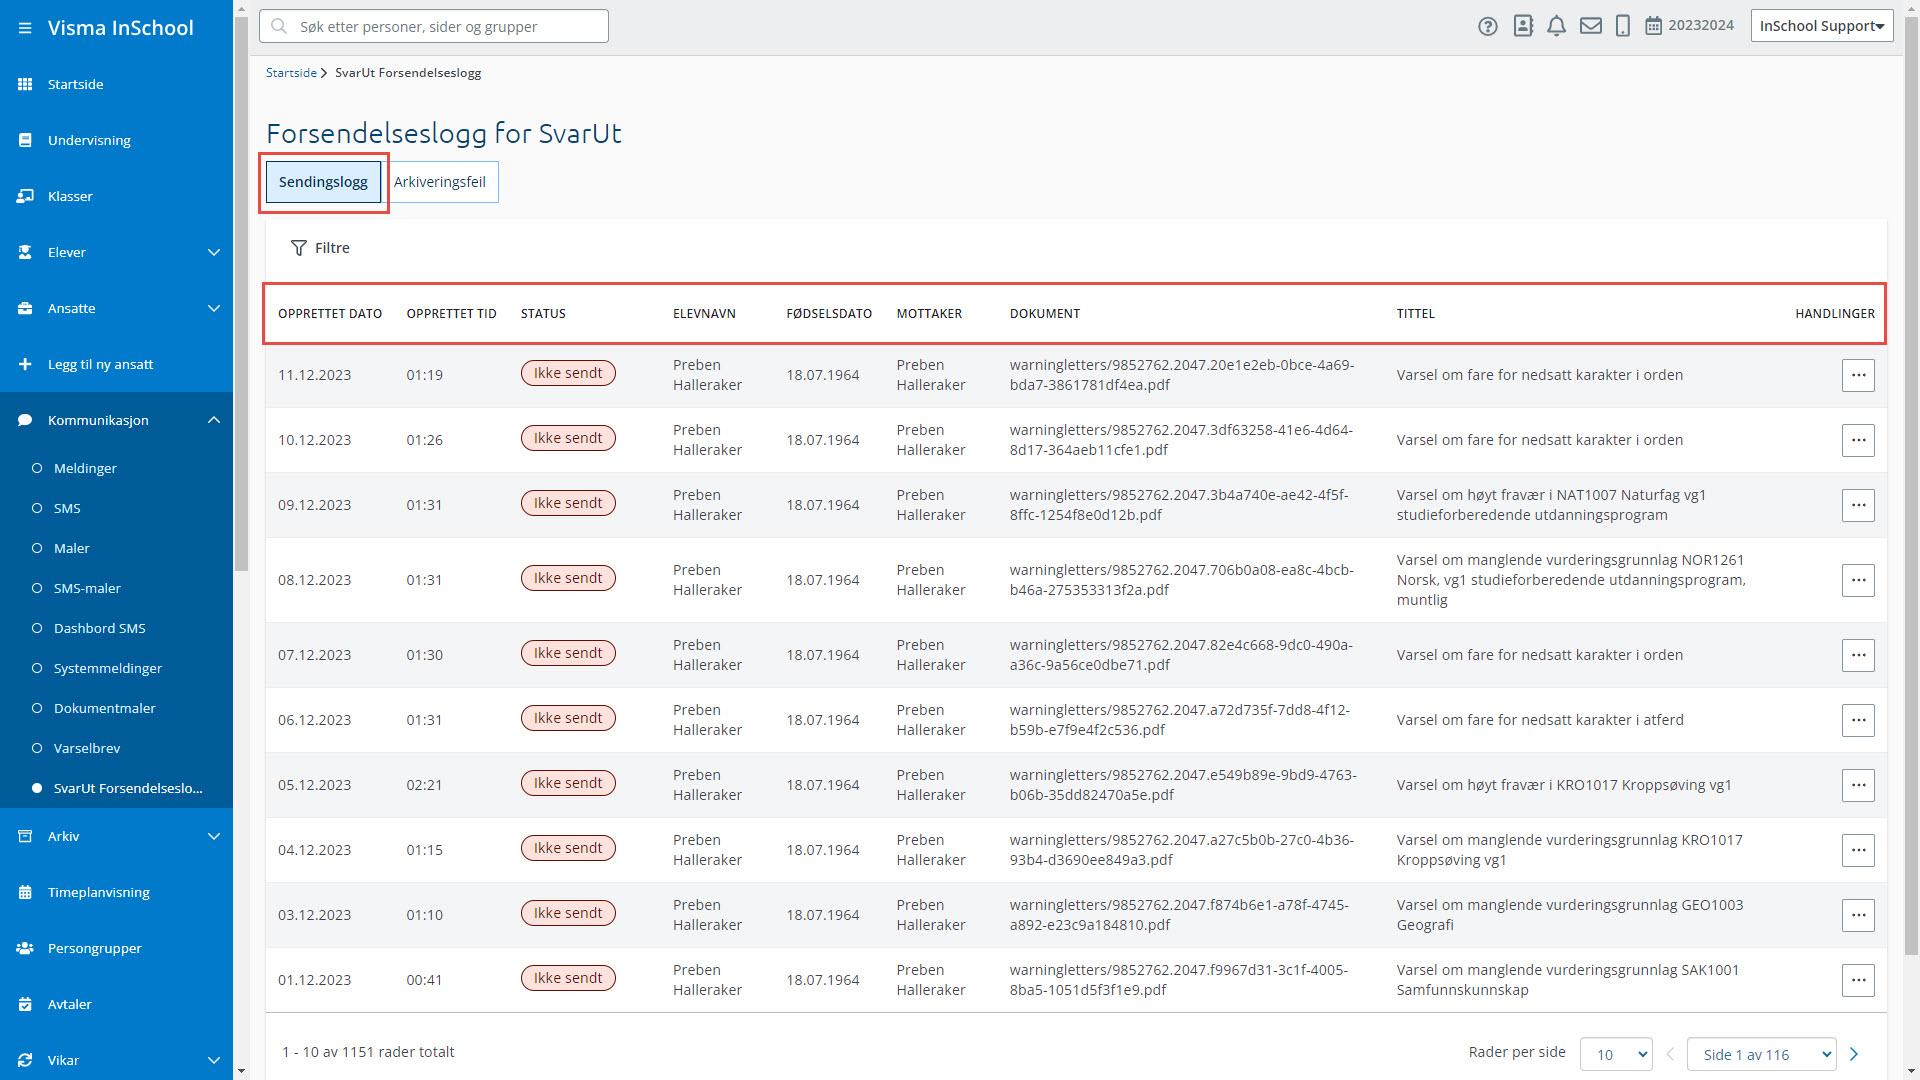Expand the Ansatte sidebar section
1920x1080 pixels.
pyautogui.click(x=116, y=308)
